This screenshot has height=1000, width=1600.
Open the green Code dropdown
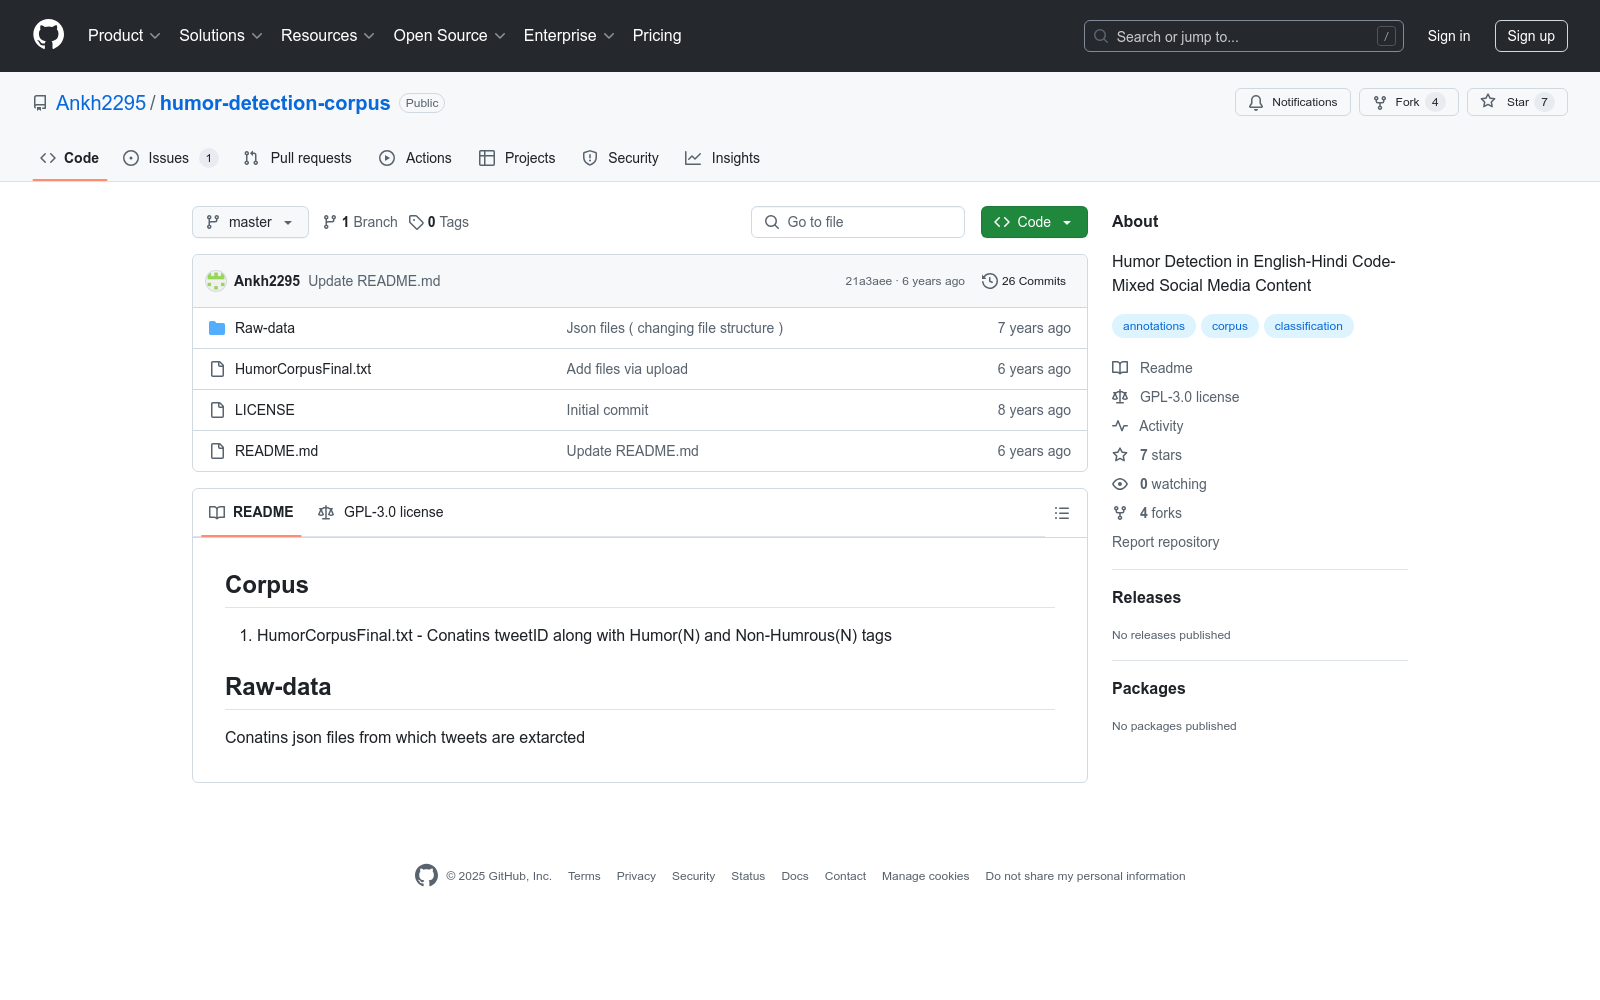(1034, 222)
